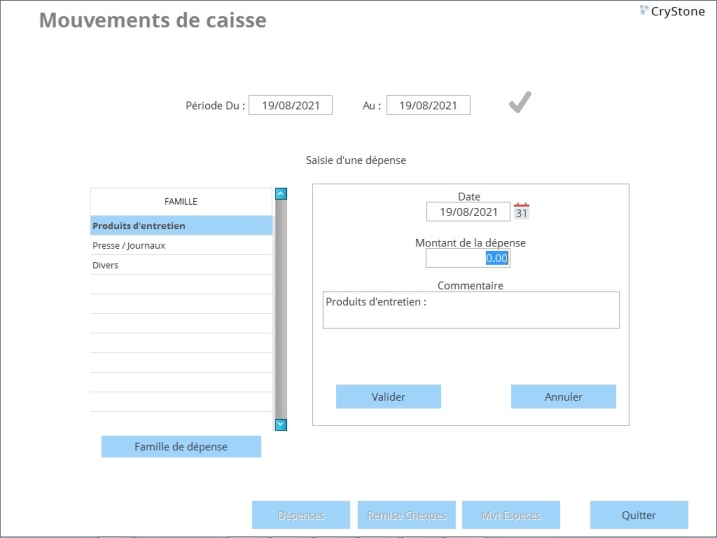Pick the Divers expense family
Viewport: 717px width, 538px height.
pos(181,265)
